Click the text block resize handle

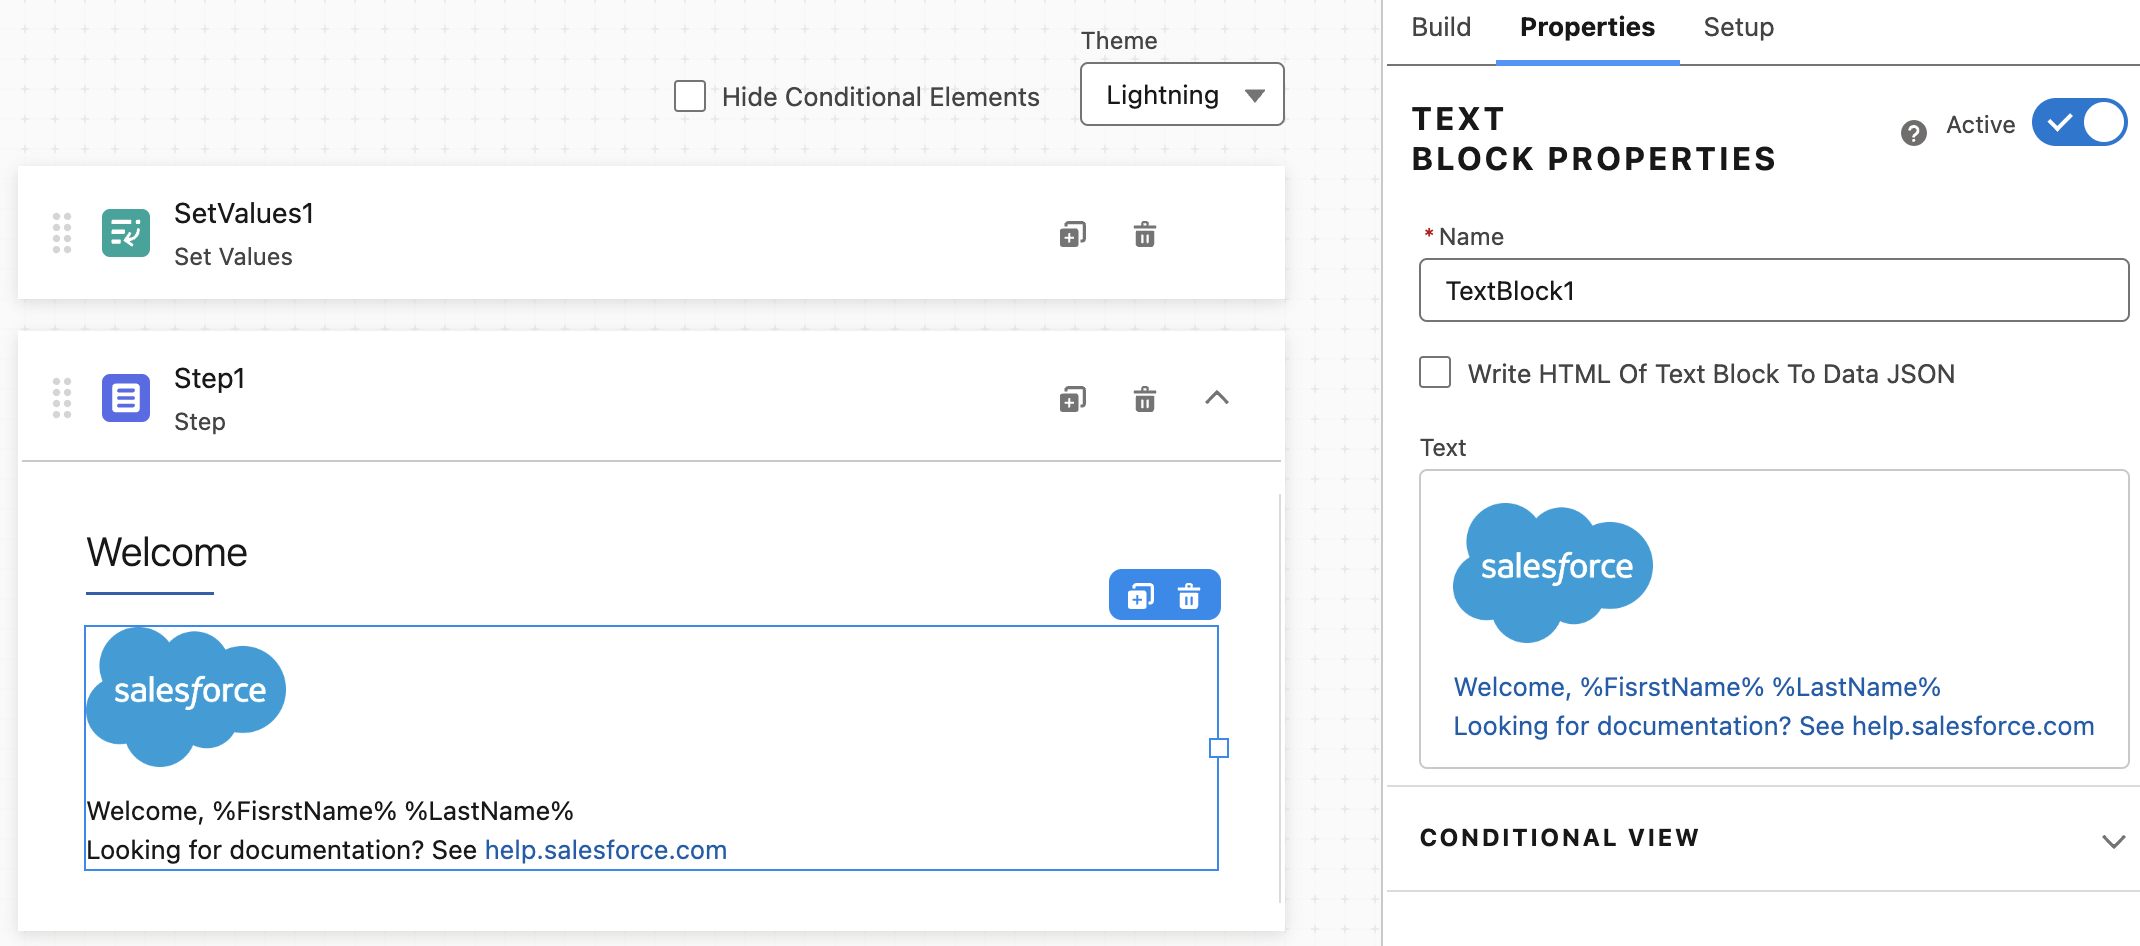(x=1218, y=748)
